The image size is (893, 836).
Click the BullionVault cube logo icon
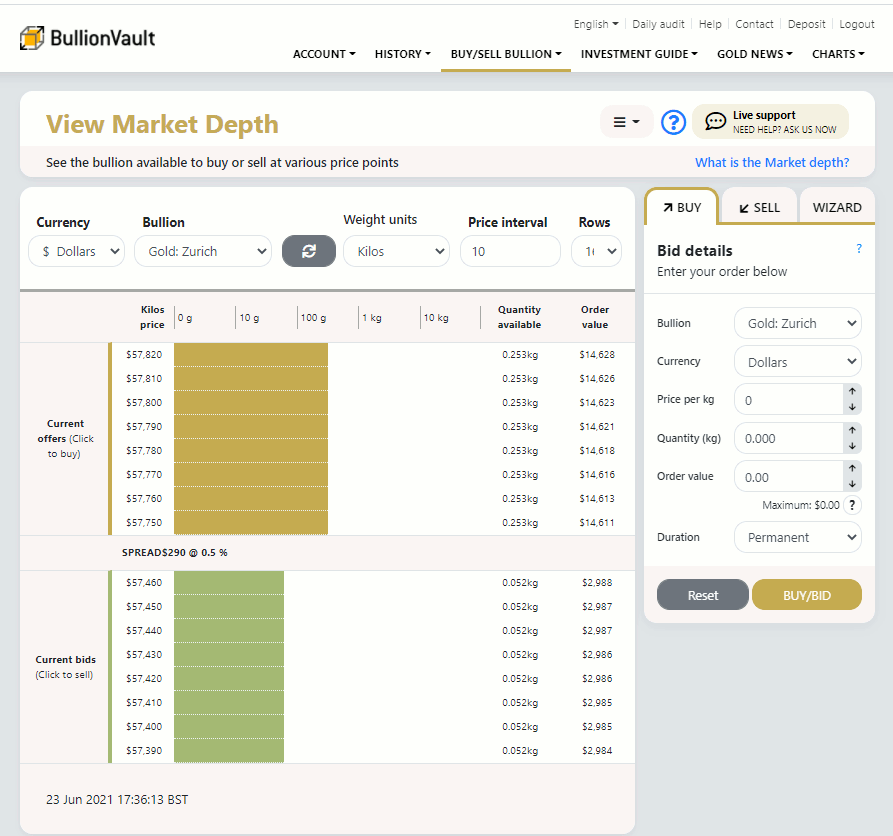(x=32, y=38)
